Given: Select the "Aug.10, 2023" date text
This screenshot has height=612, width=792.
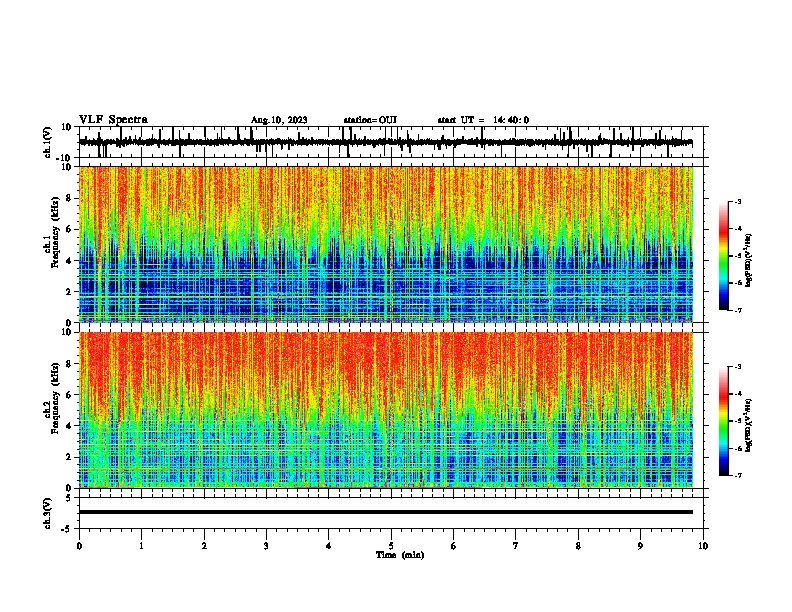Looking at the screenshot, I should tap(279, 120).
